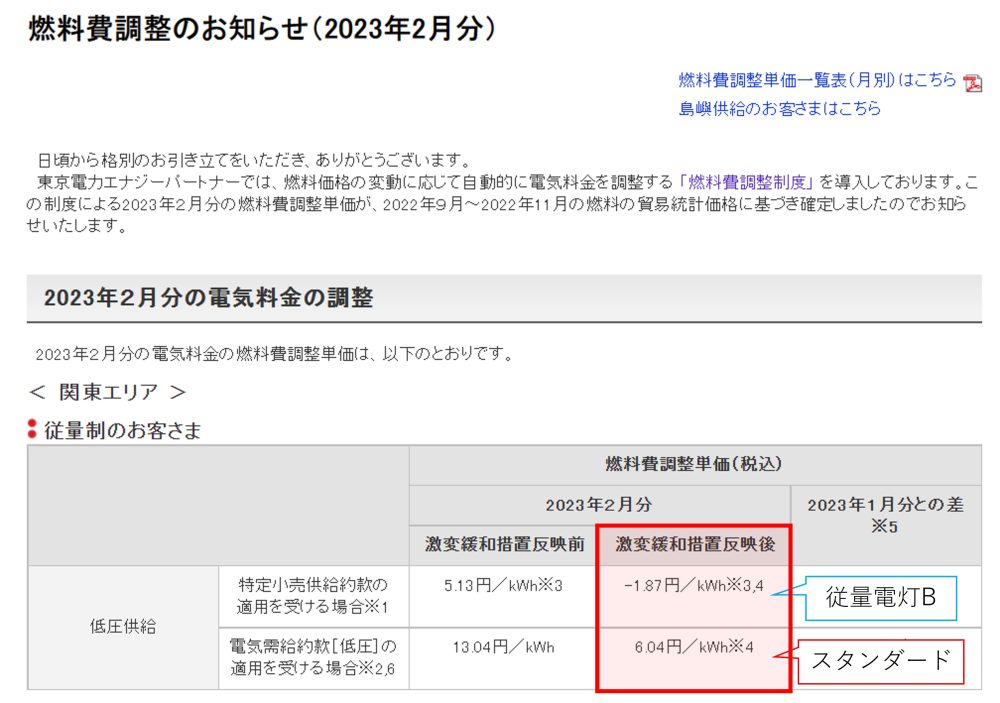Click the 2023年2月分の電気料金の調整 section heading

(208, 298)
